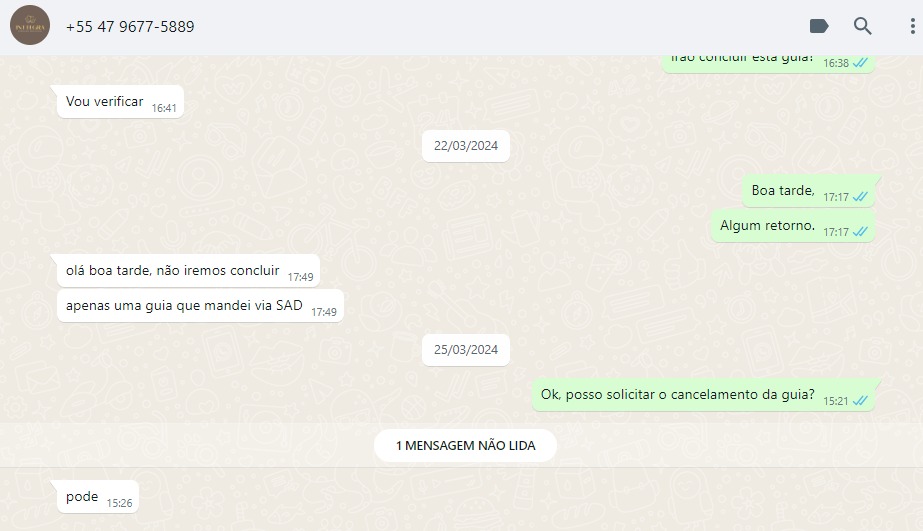Image resolution: width=923 pixels, height=531 pixels.
Task: Open the three-dot chat menu
Action: click(x=912, y=26)
